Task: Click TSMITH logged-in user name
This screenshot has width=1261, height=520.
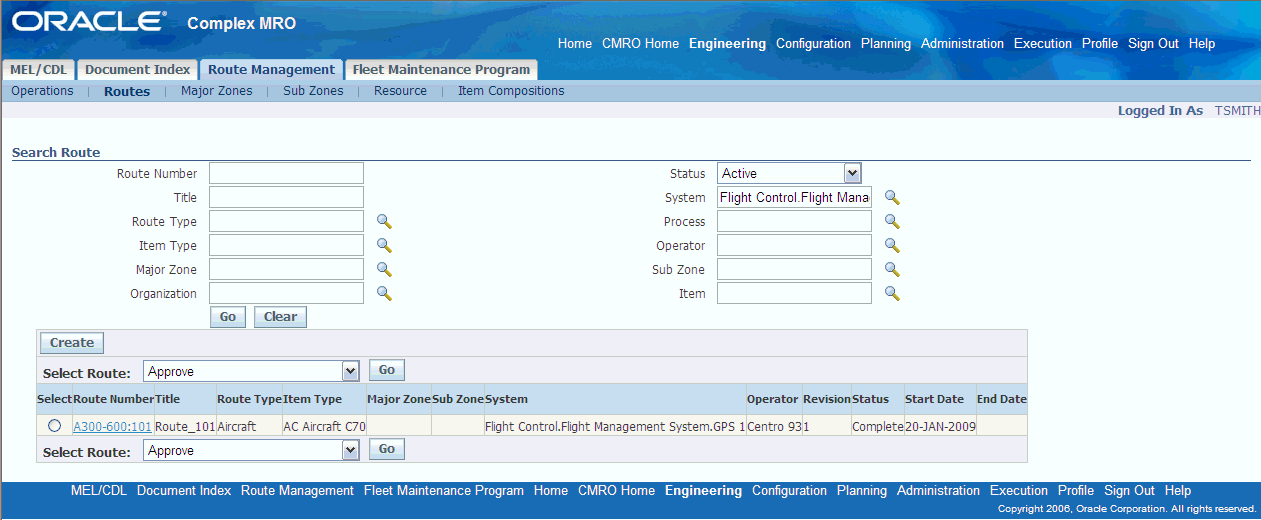Action: pyautogui.click(x=1237, y=111)
